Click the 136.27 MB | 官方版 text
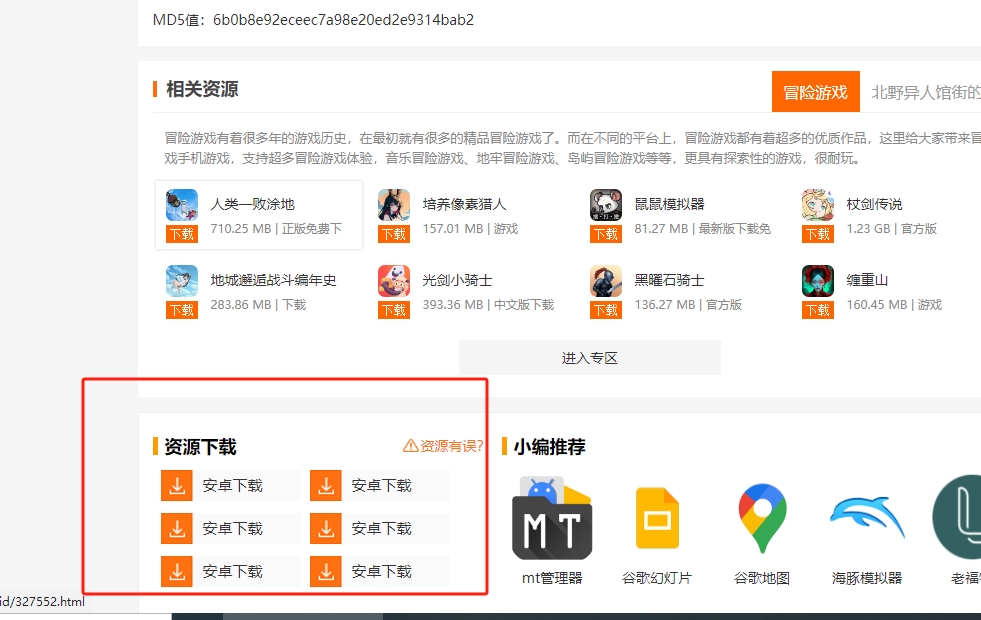The height and width of the screenshot is (620, 981). point(688,304)
